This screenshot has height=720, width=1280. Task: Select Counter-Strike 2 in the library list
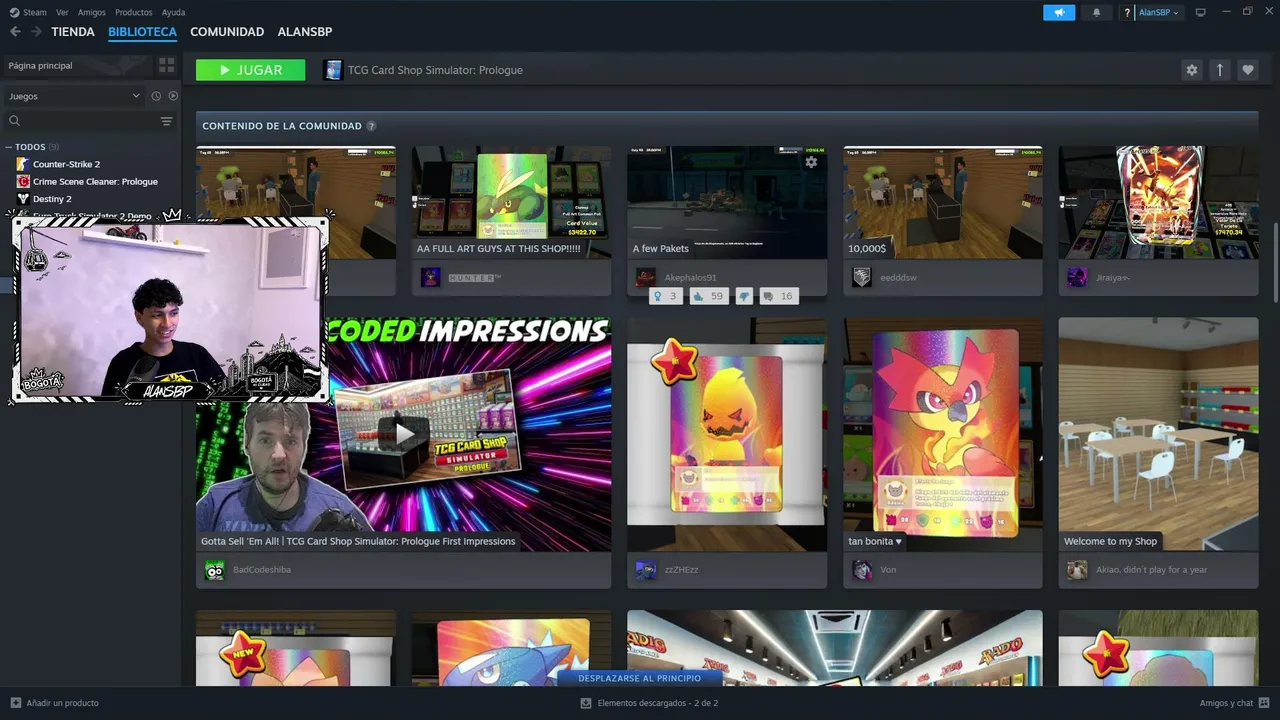66,164
